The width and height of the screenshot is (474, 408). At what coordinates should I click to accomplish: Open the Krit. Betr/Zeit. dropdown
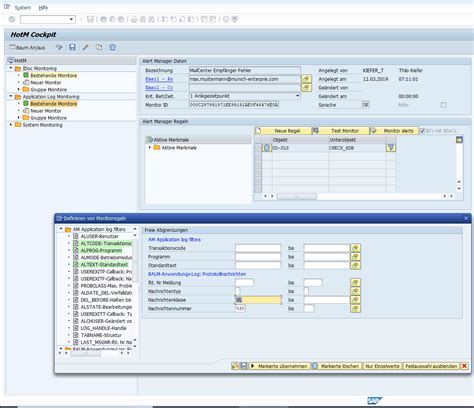click(x=297, y=96)
